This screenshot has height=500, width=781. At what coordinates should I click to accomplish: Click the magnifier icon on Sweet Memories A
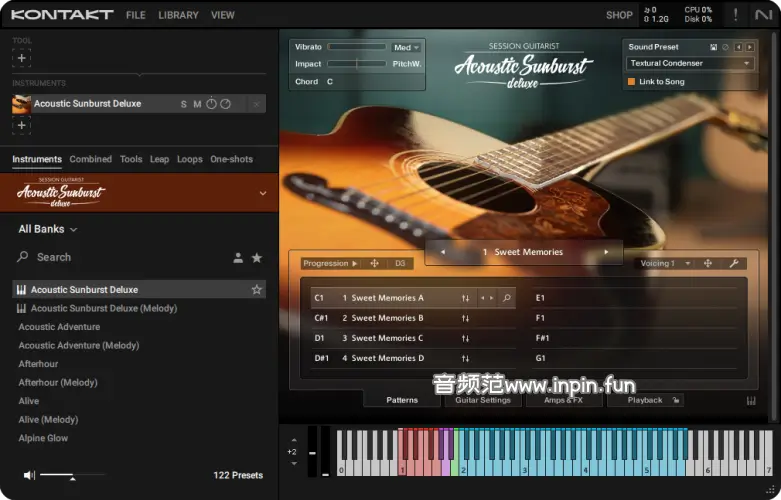click(x=507, y=298)
